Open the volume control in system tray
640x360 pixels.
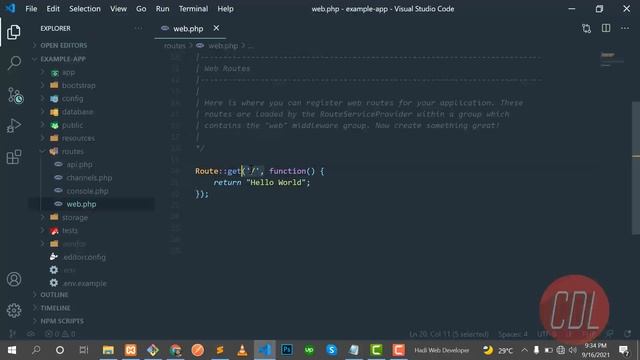(x=573, y=350)
